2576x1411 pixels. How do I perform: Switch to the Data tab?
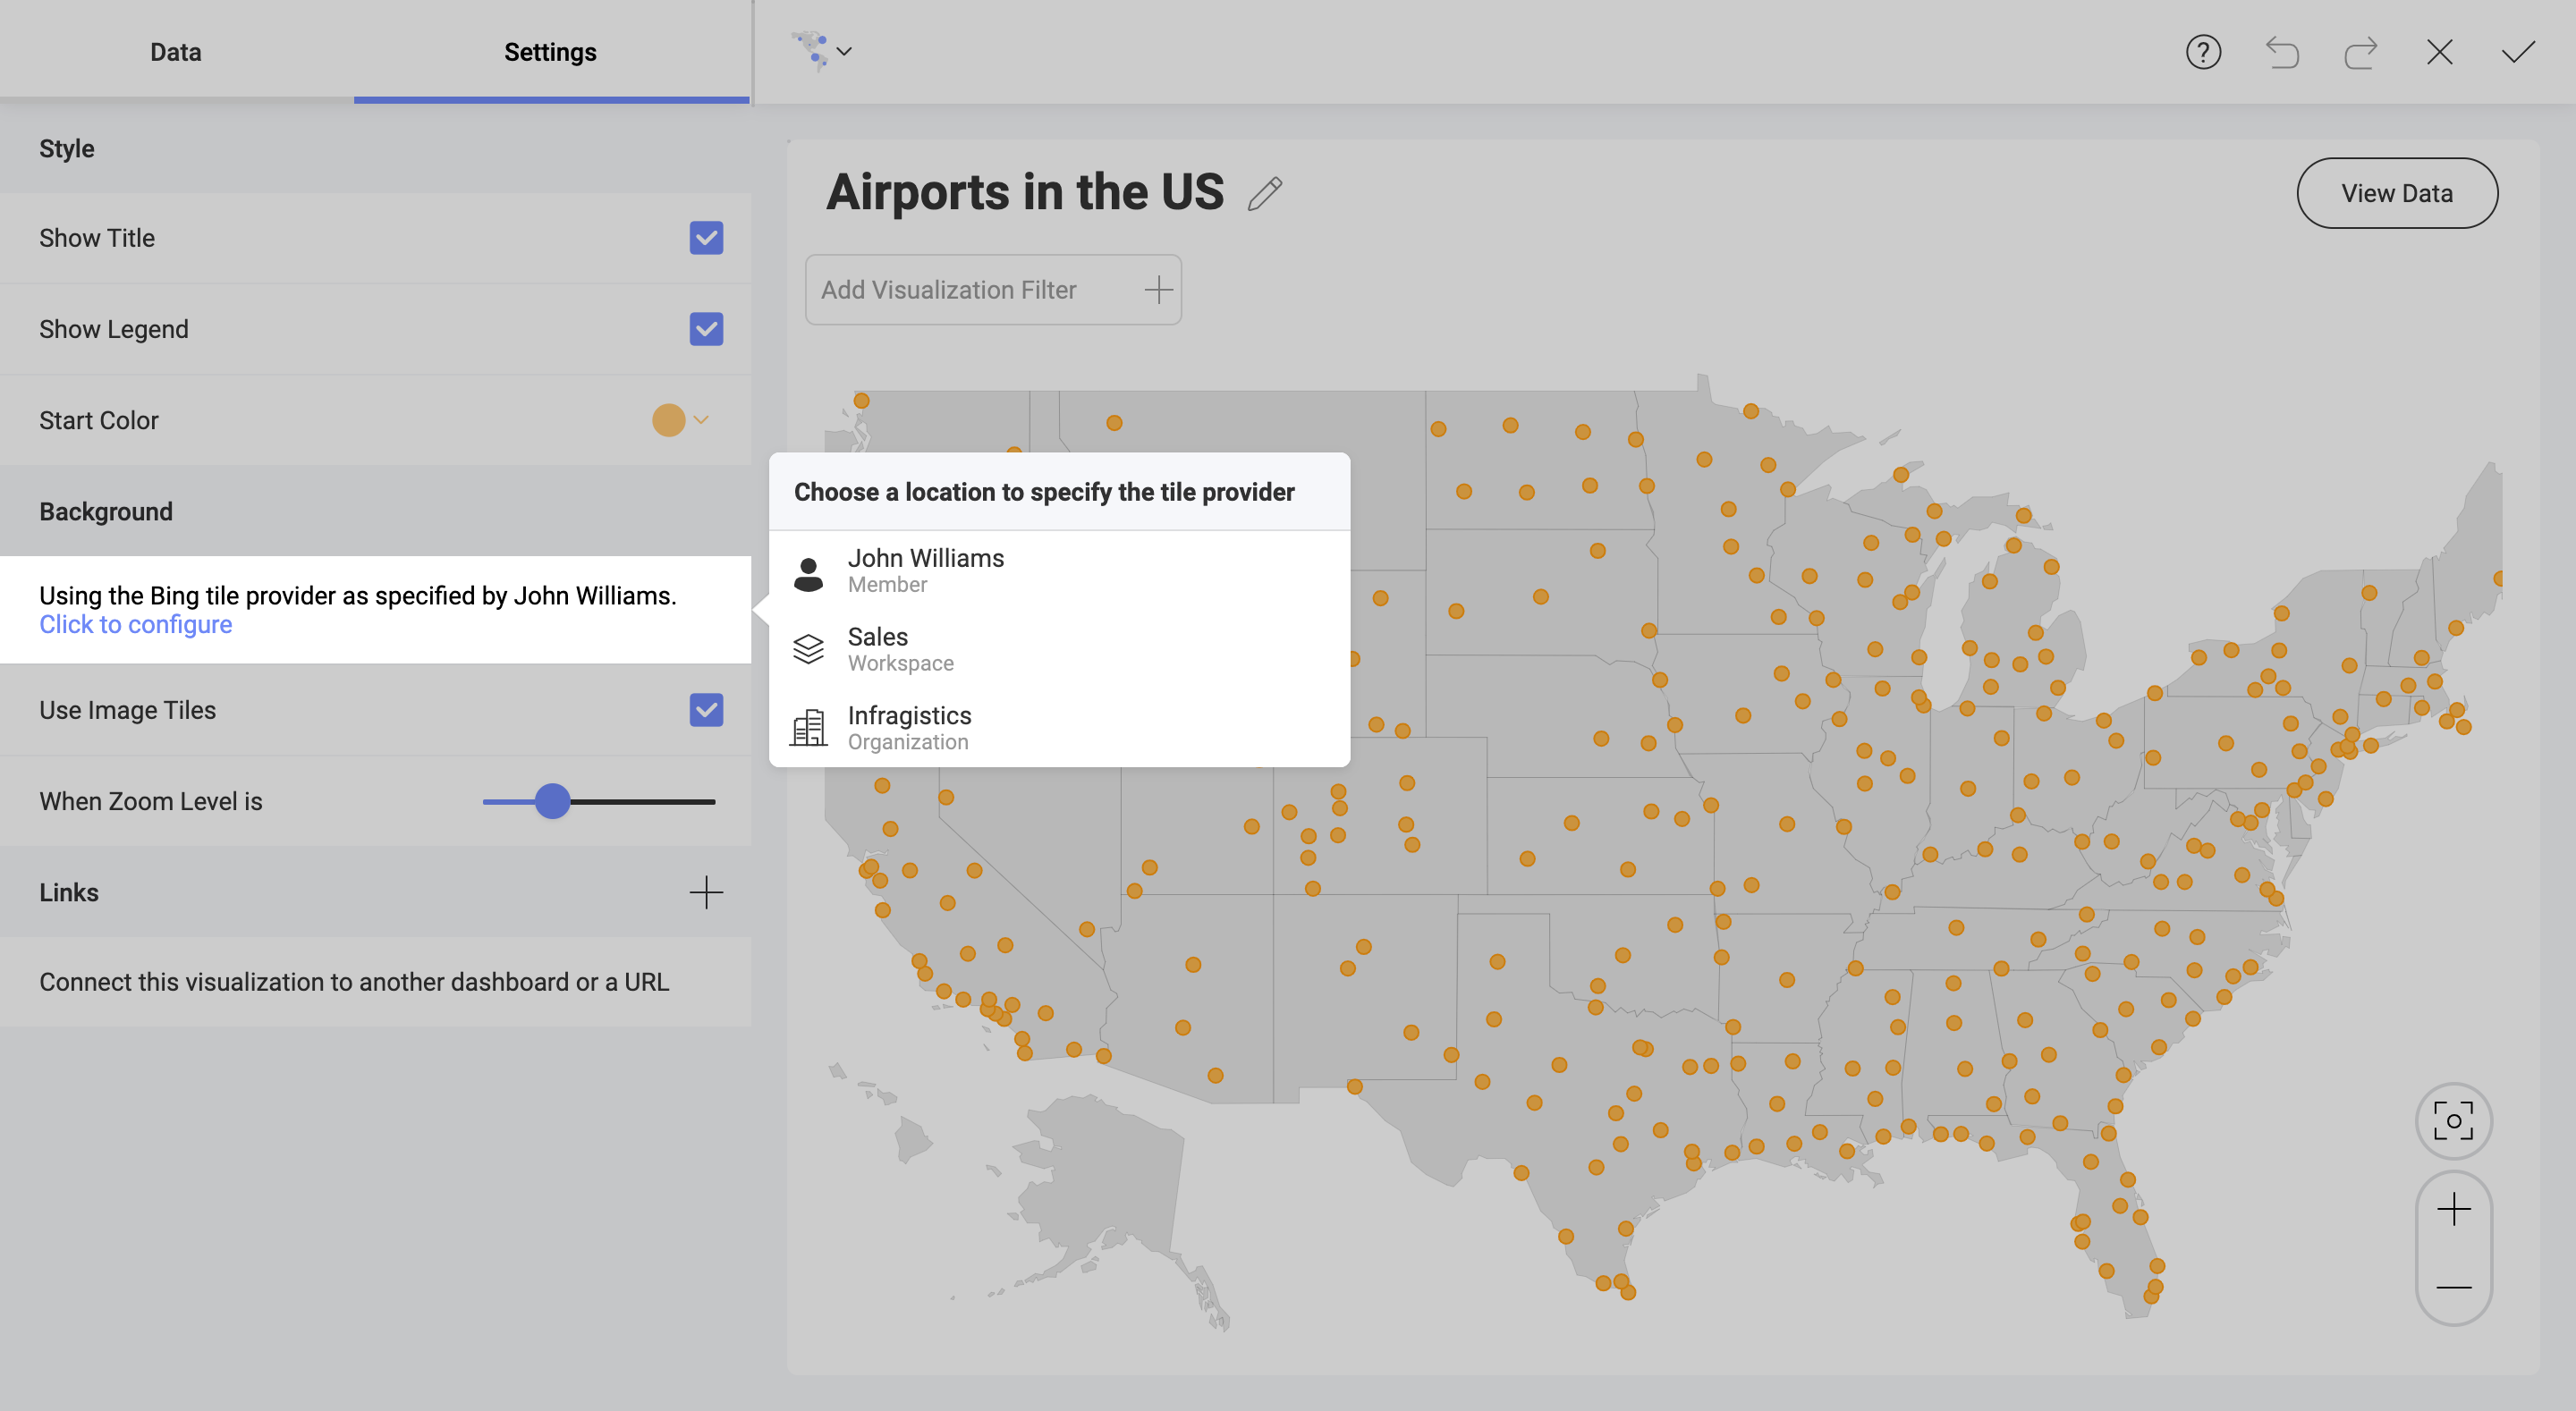click(176, 52)
